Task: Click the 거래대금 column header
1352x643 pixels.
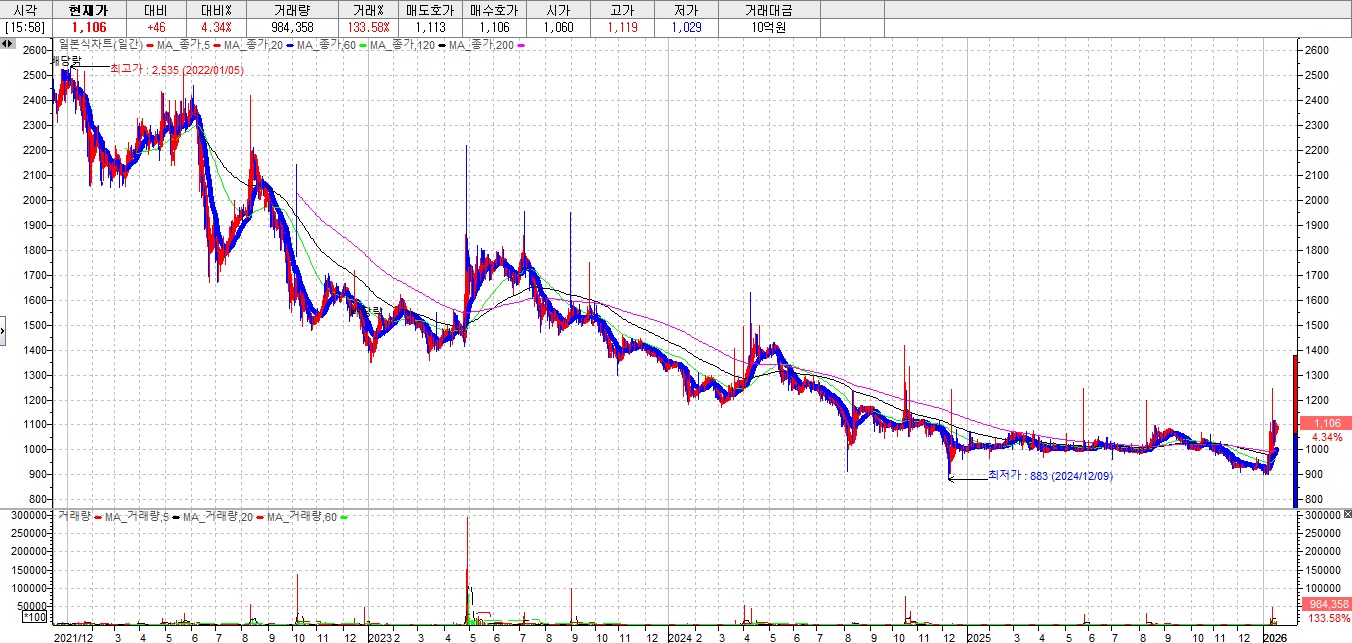Action: (x=769, y=9)
